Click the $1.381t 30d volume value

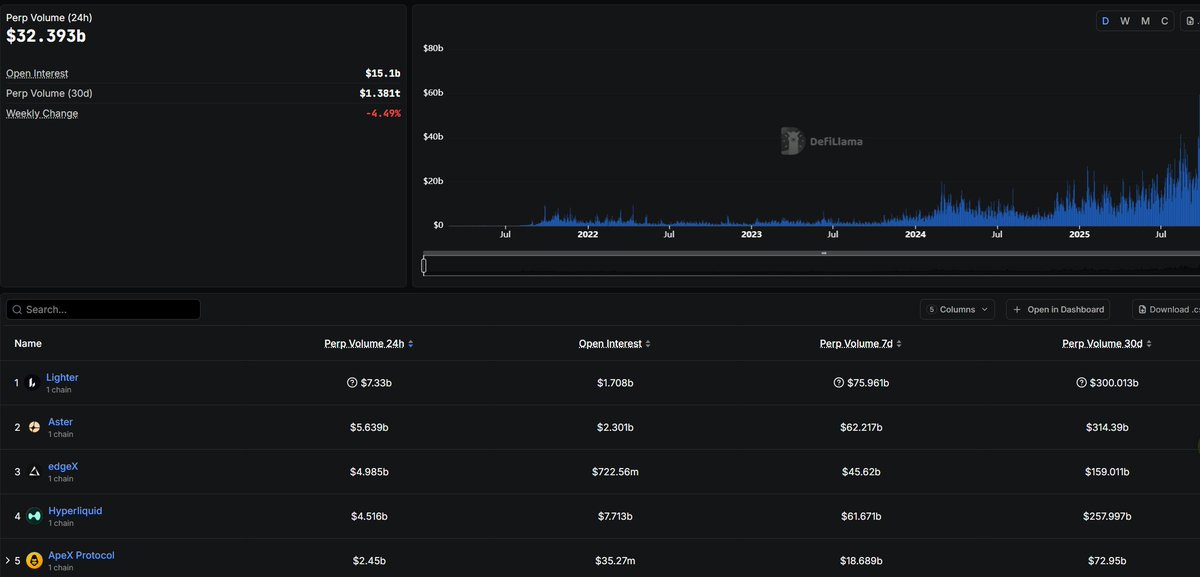380,94
